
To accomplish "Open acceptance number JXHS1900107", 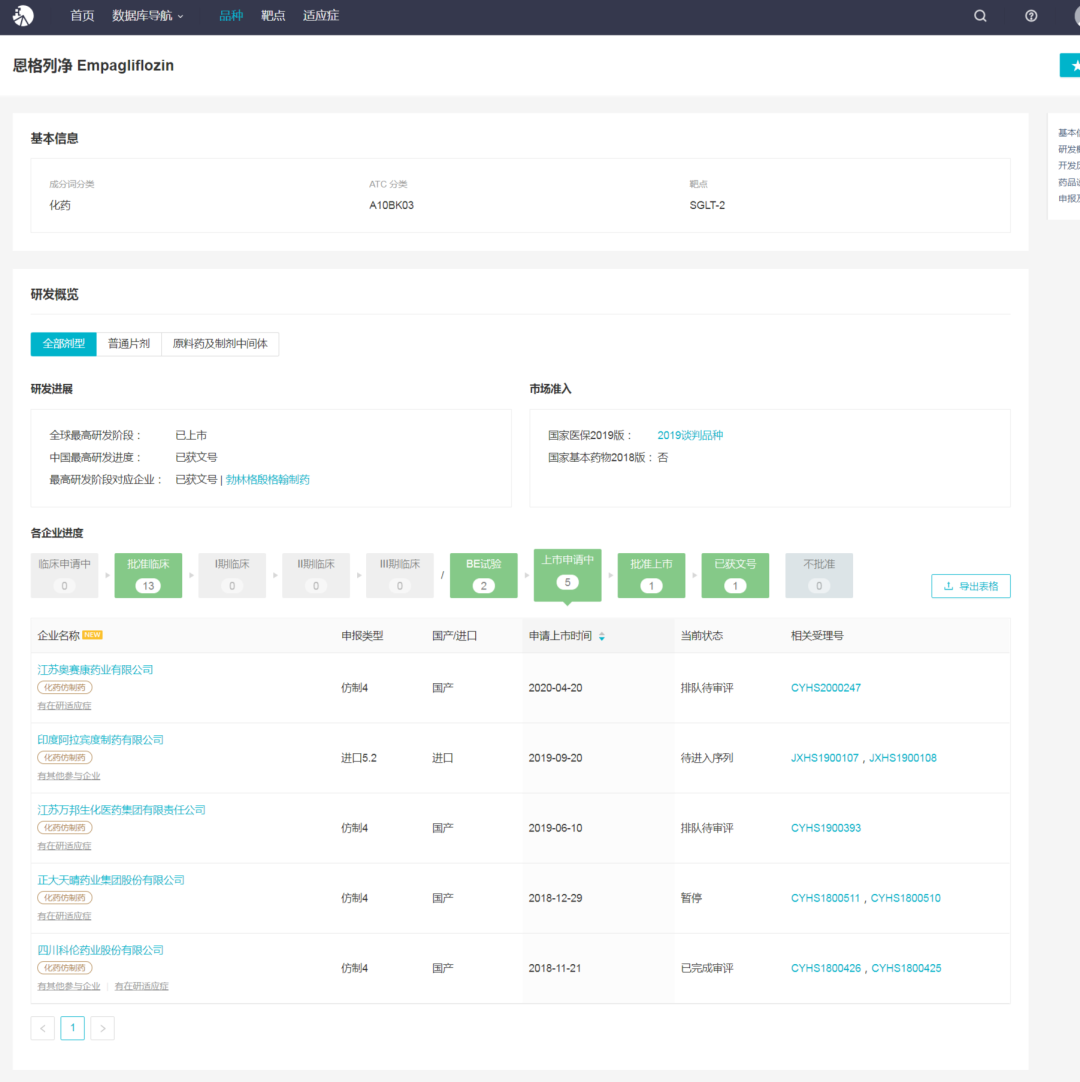I will pyautogui.click(x=825, y=758).
